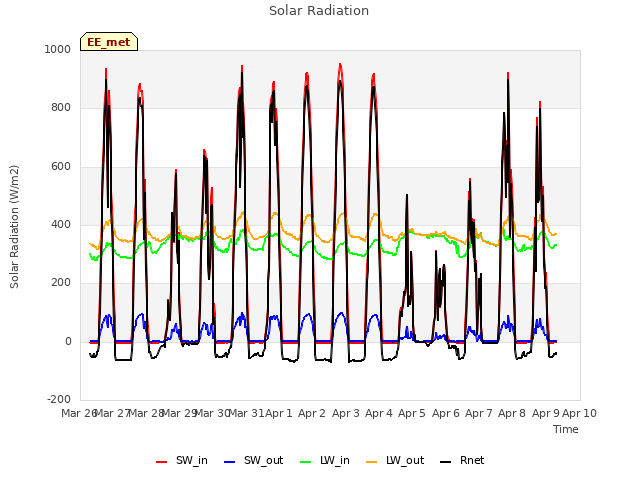Click the 200 y-axis tick label

pos(61,282)
